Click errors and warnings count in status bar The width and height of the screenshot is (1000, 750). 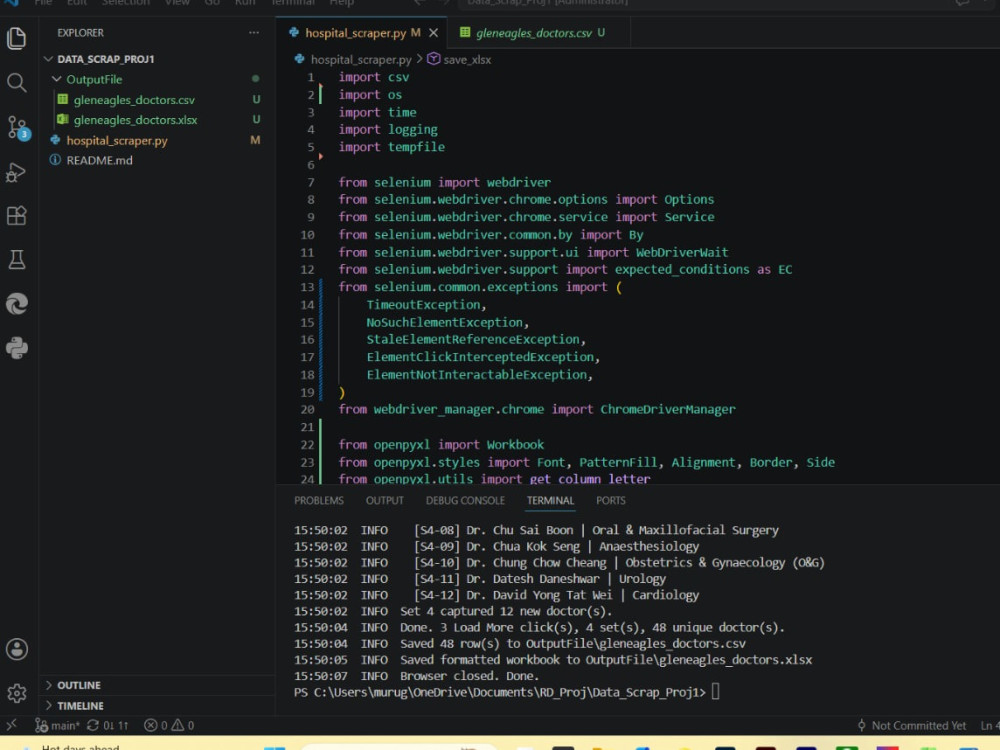point(169,725)
